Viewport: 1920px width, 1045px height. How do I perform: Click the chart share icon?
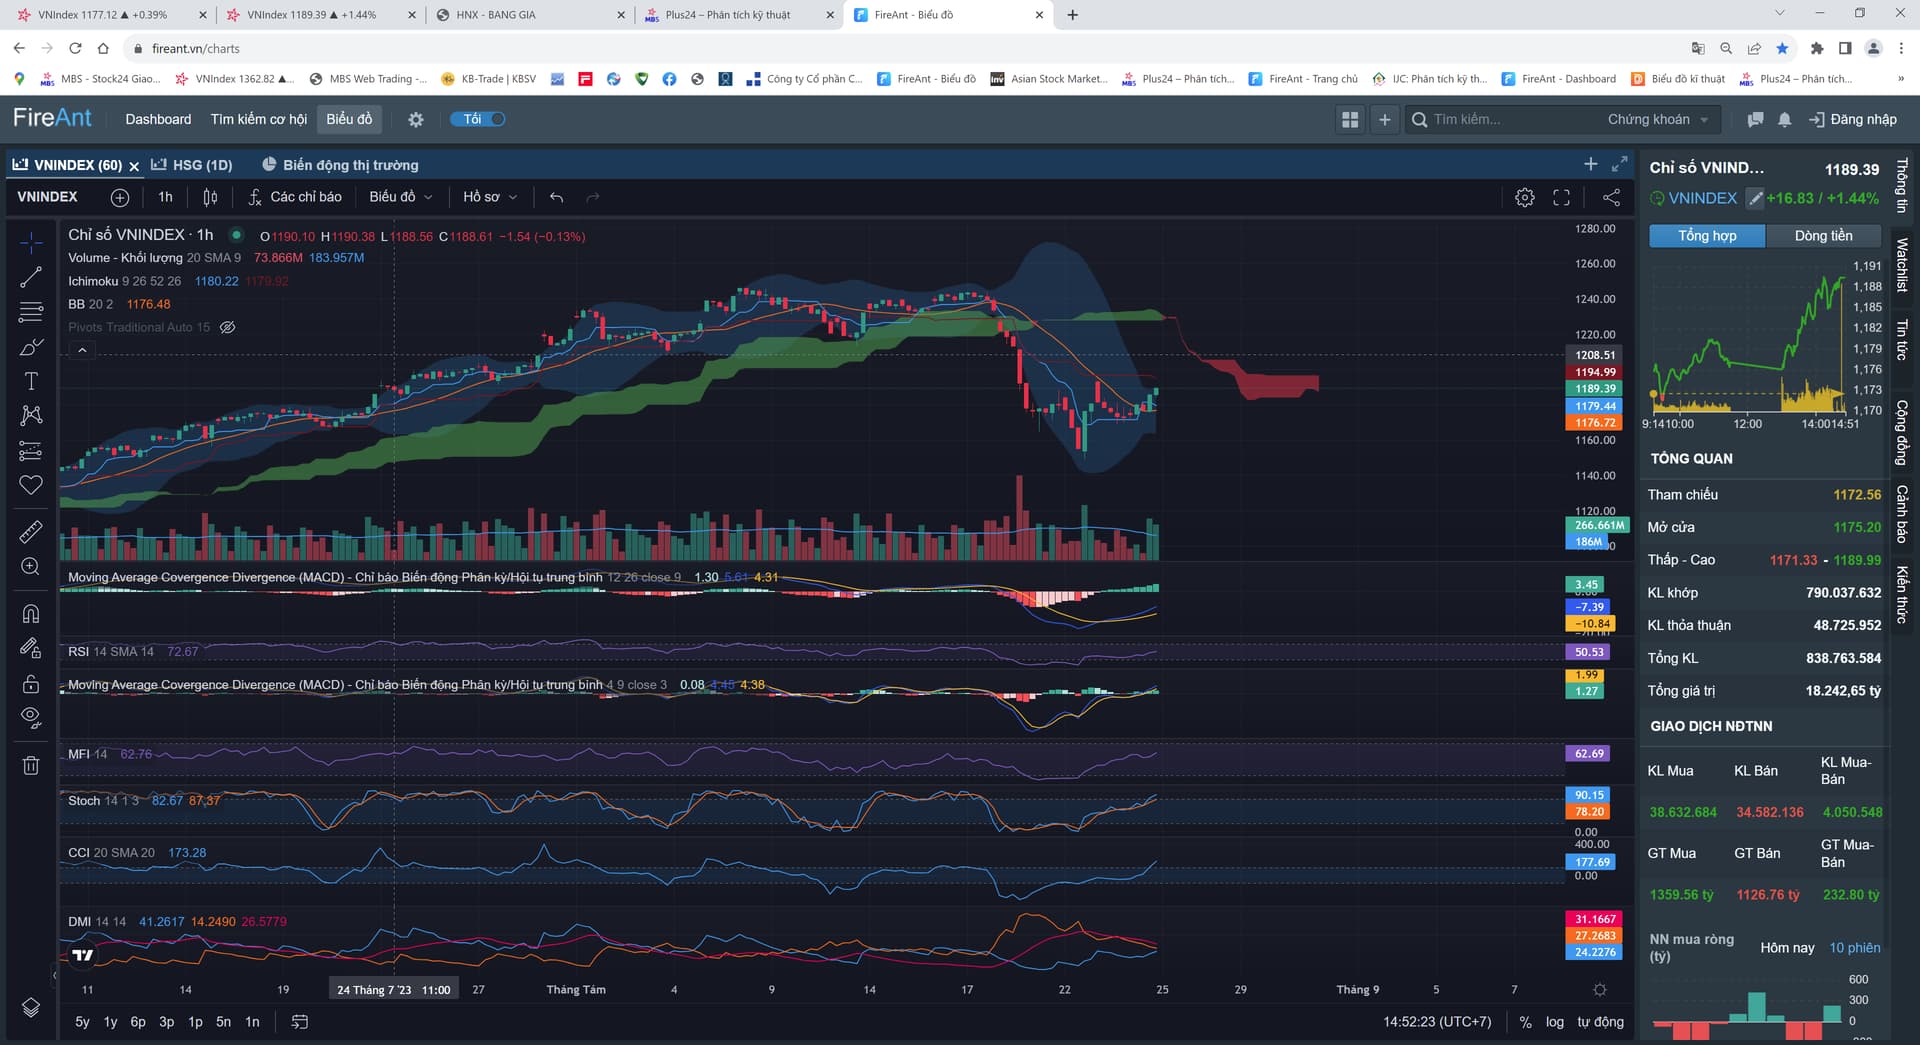point(1611,197)
